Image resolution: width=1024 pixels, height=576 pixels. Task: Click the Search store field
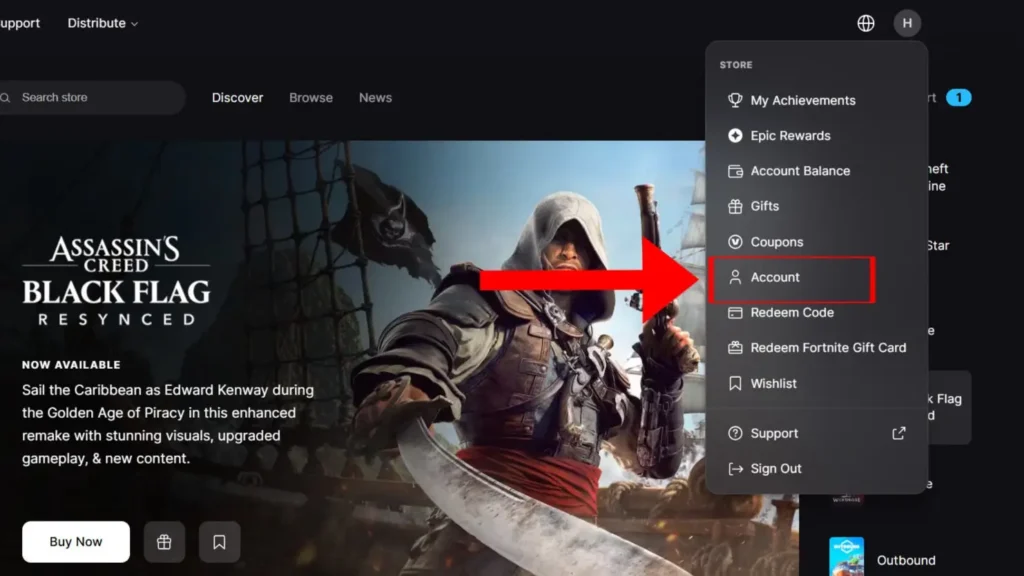pos(93,97)
